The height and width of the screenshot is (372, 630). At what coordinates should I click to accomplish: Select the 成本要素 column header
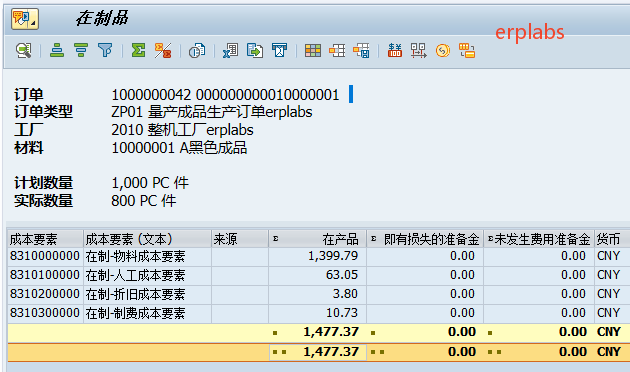click(x=45, y=239)
